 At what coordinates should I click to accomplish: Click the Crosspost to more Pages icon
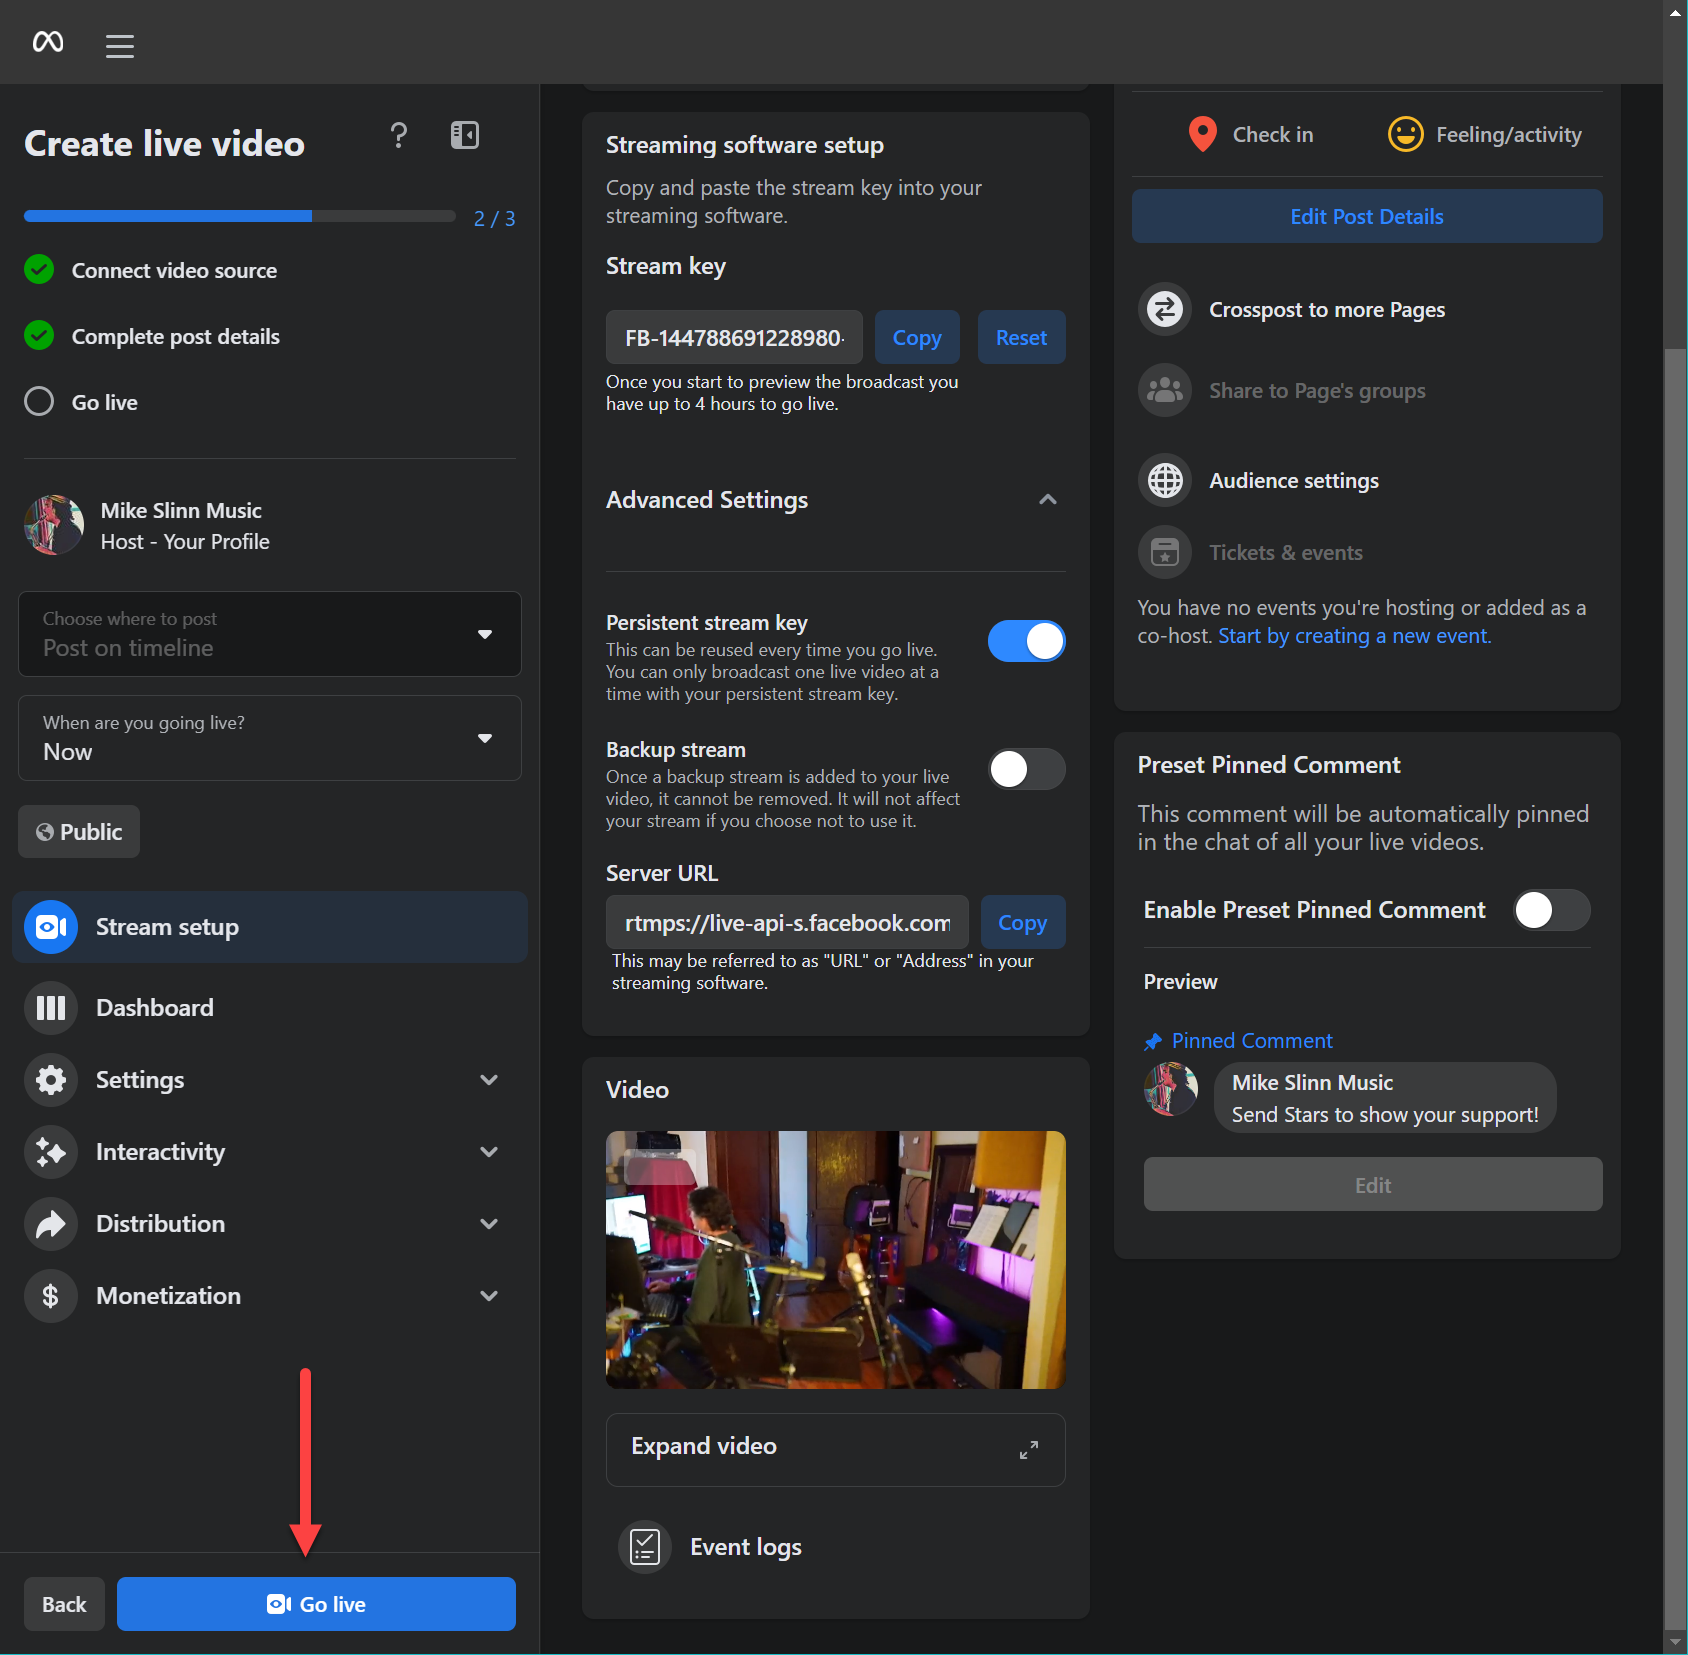(1165, 310)
